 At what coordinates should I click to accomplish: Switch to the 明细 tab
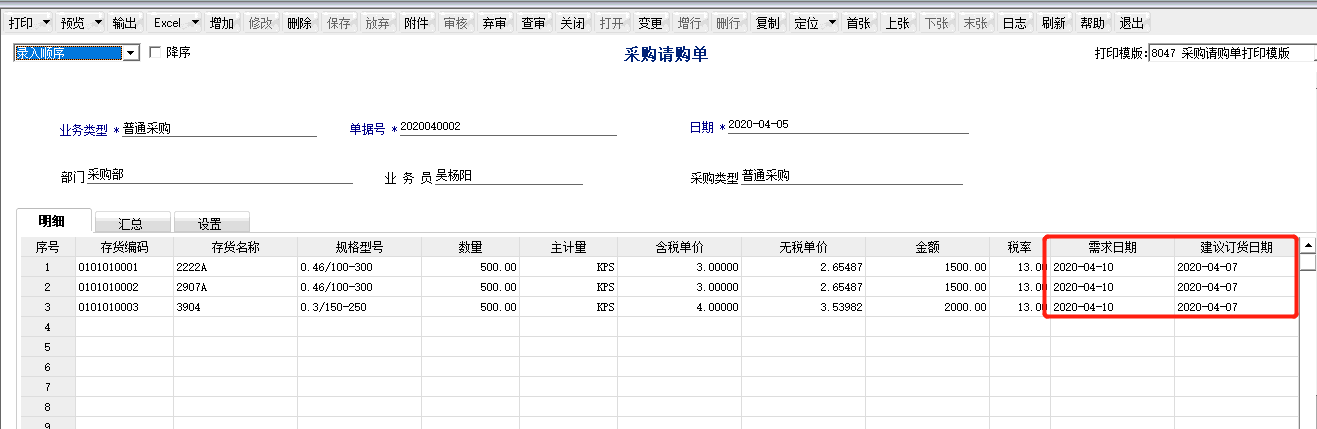tap(54, 222)
